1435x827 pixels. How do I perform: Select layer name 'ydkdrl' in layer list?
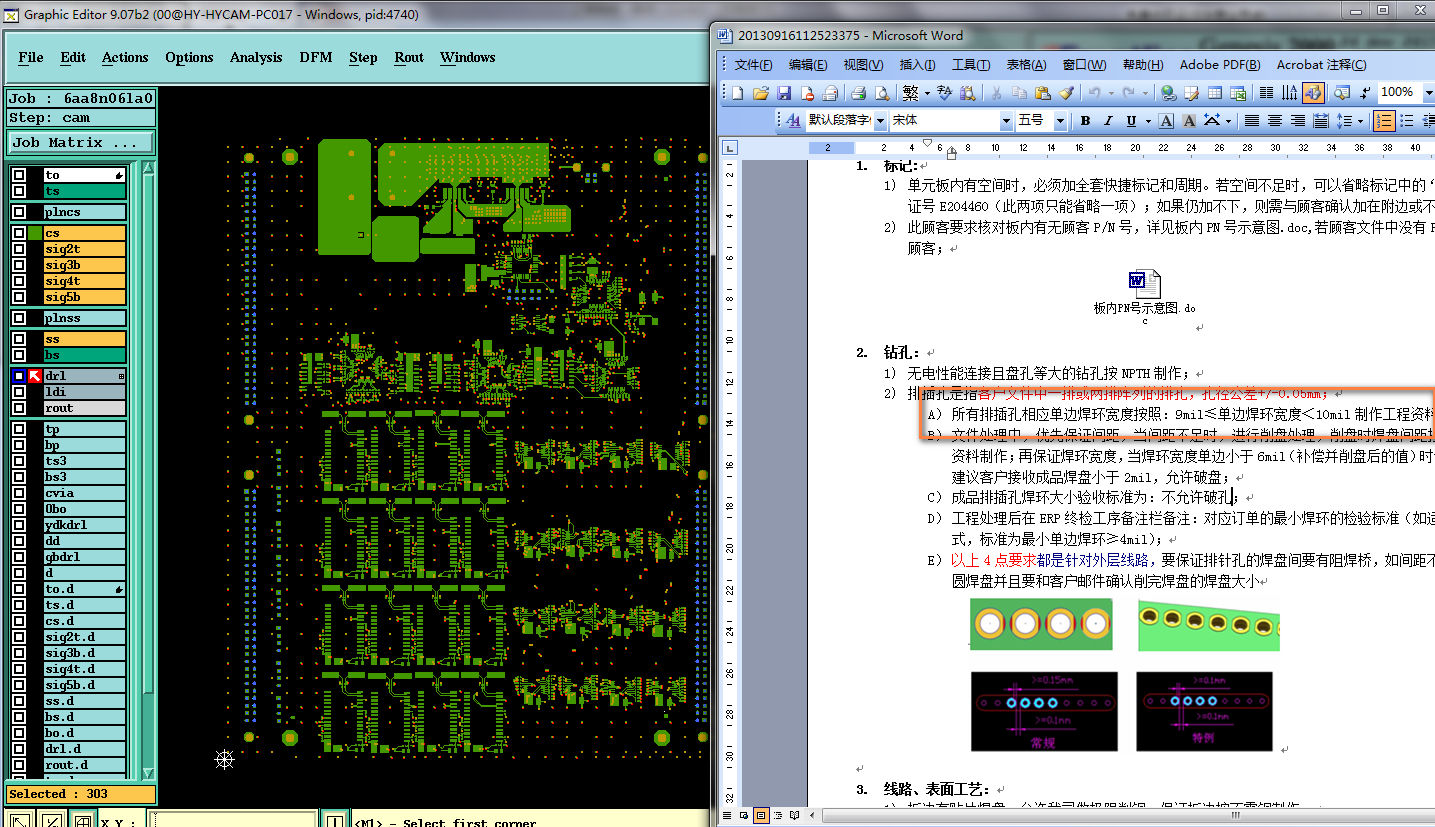point(84,525)
